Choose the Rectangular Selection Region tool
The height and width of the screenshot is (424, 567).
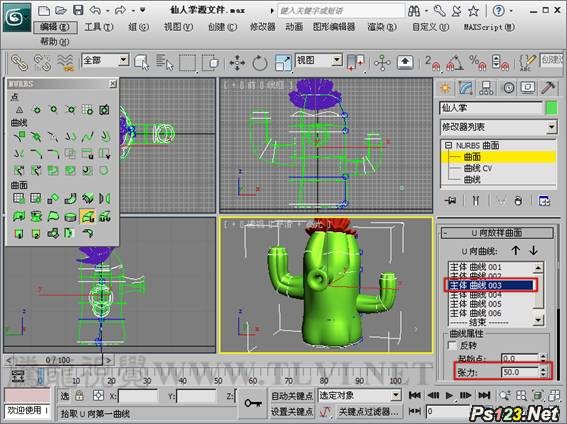pos(187,63)
